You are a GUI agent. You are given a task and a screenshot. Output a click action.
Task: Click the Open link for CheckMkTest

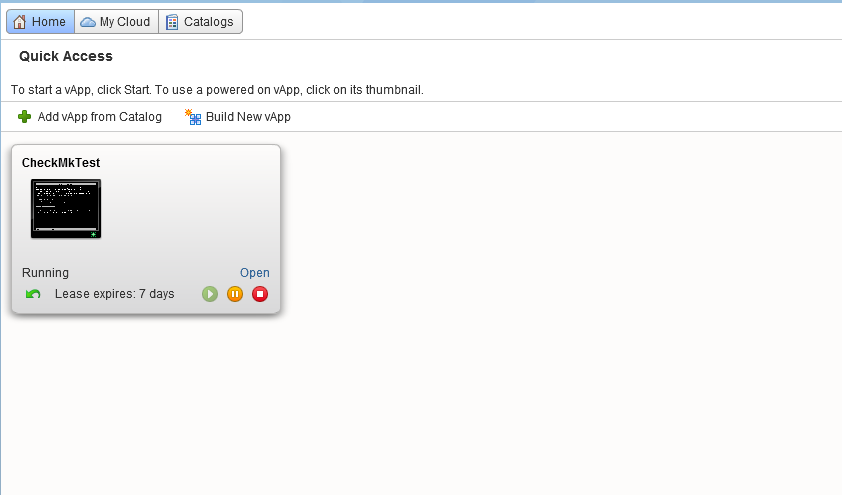[x=254, y=273]
